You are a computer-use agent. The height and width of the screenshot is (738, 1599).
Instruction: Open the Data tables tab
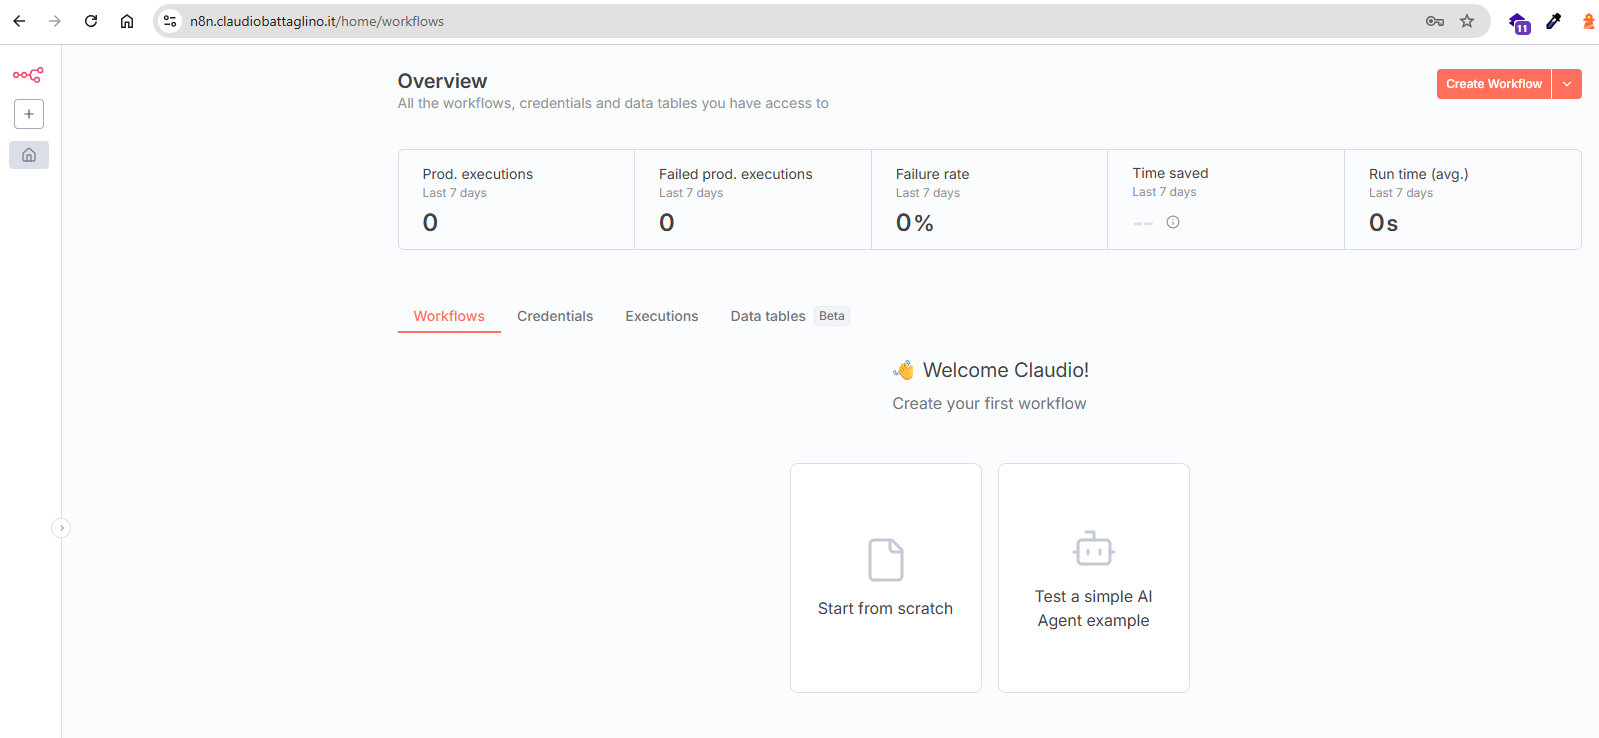(x=768, y=316)
